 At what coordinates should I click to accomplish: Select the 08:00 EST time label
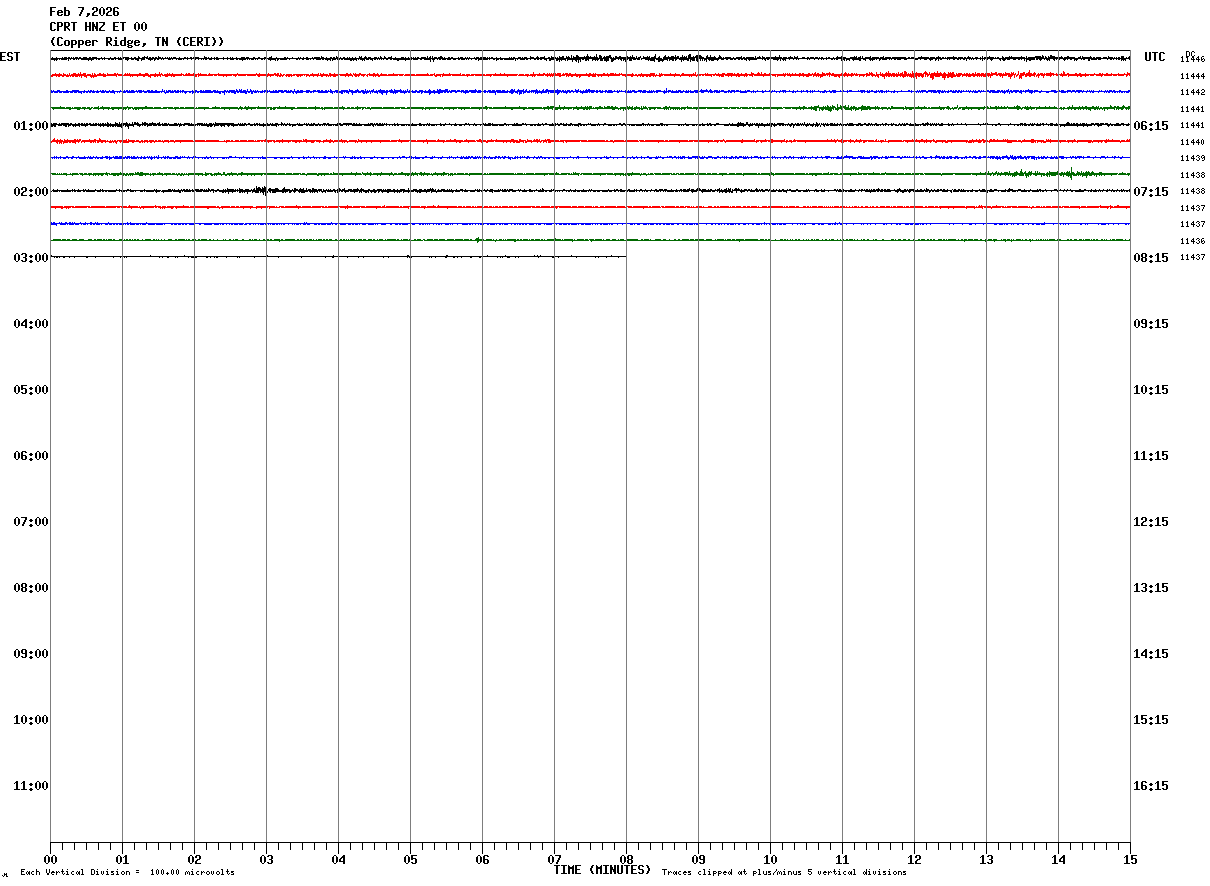point(31,588)
